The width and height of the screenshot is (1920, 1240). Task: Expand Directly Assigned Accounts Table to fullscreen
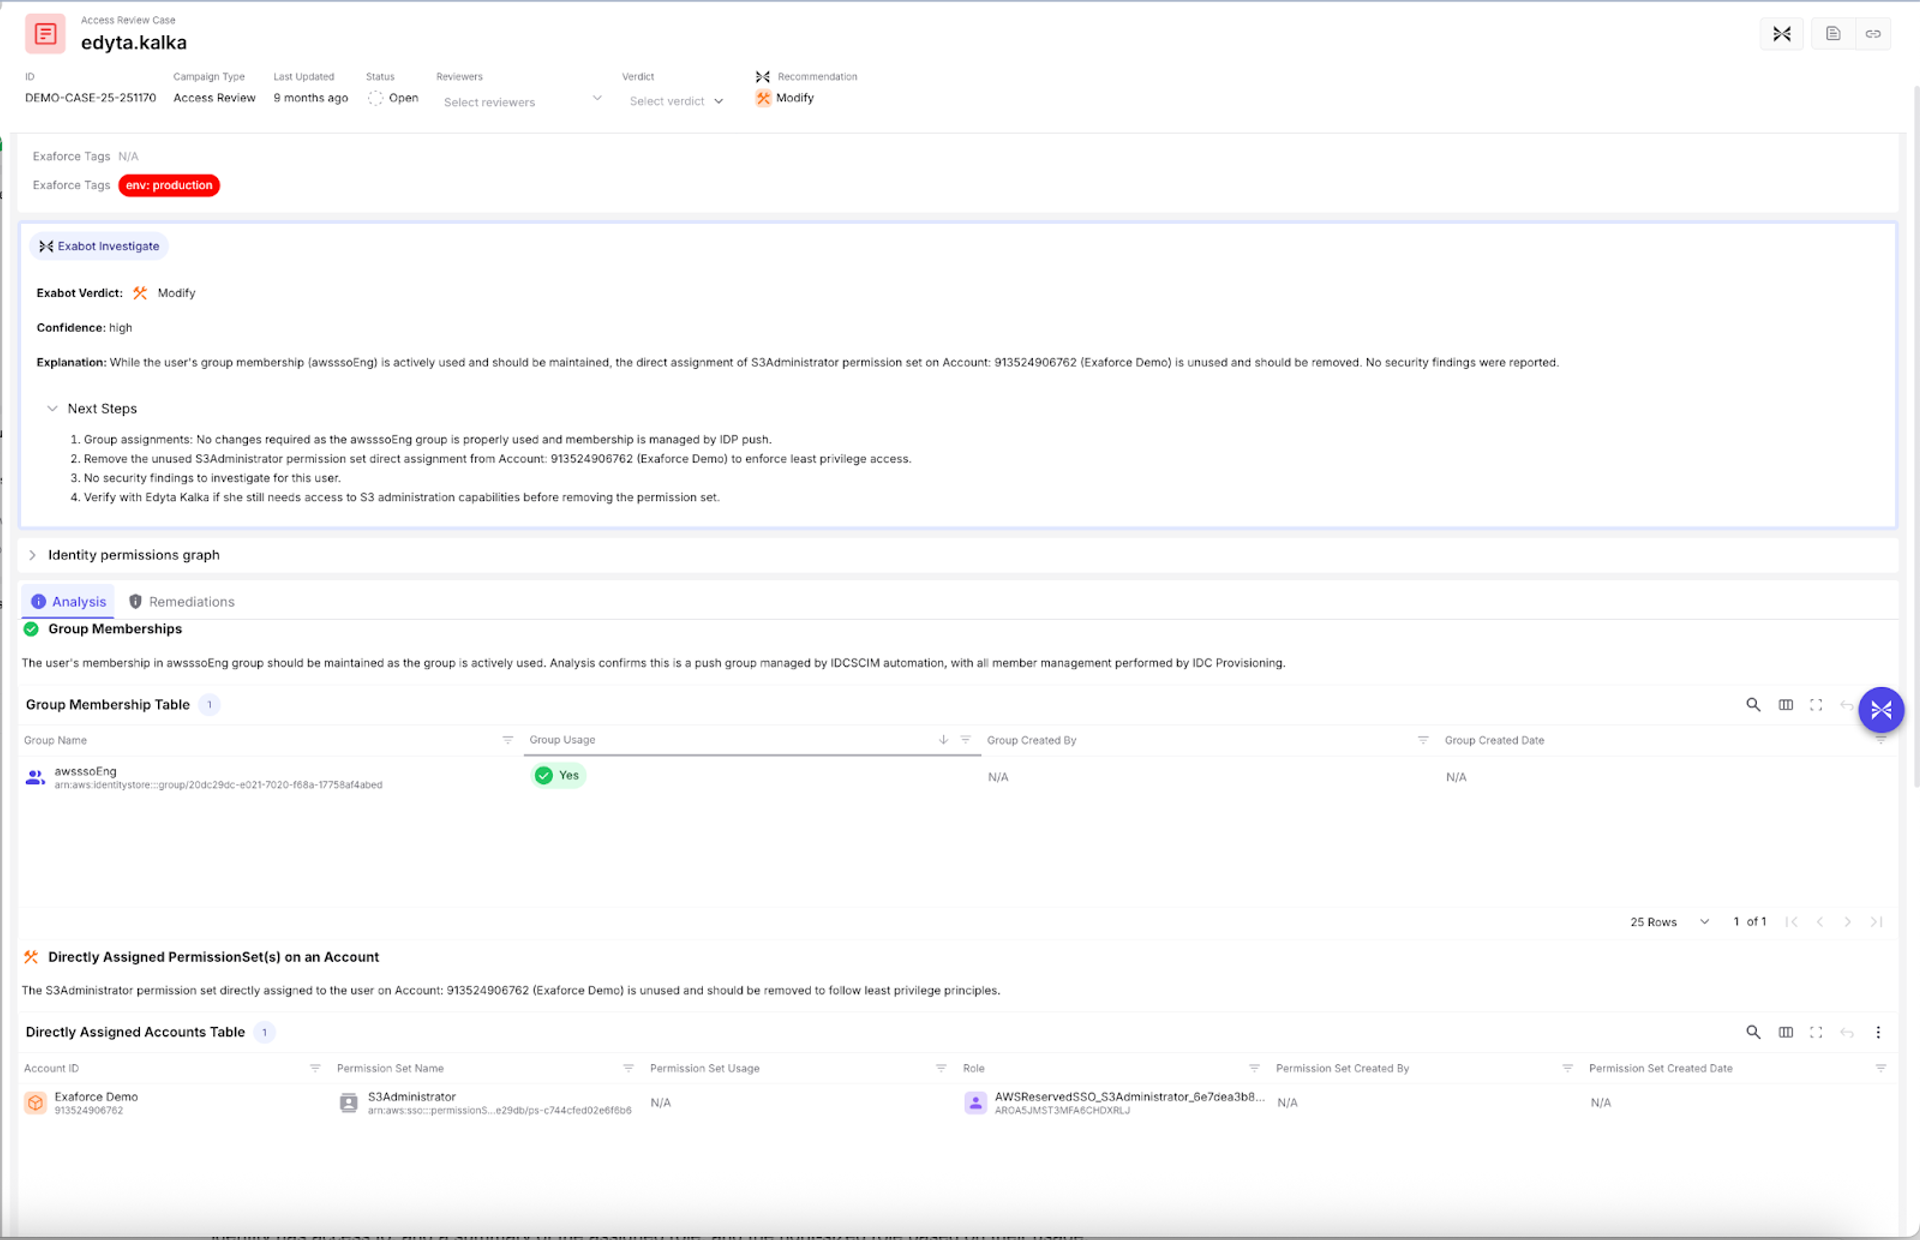(1816, 1032)
